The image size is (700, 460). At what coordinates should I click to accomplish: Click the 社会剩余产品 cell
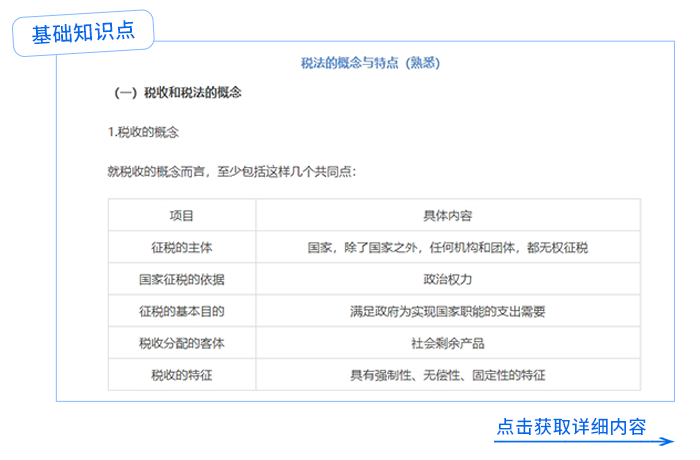pyautogui.click(x=447, y=343)
